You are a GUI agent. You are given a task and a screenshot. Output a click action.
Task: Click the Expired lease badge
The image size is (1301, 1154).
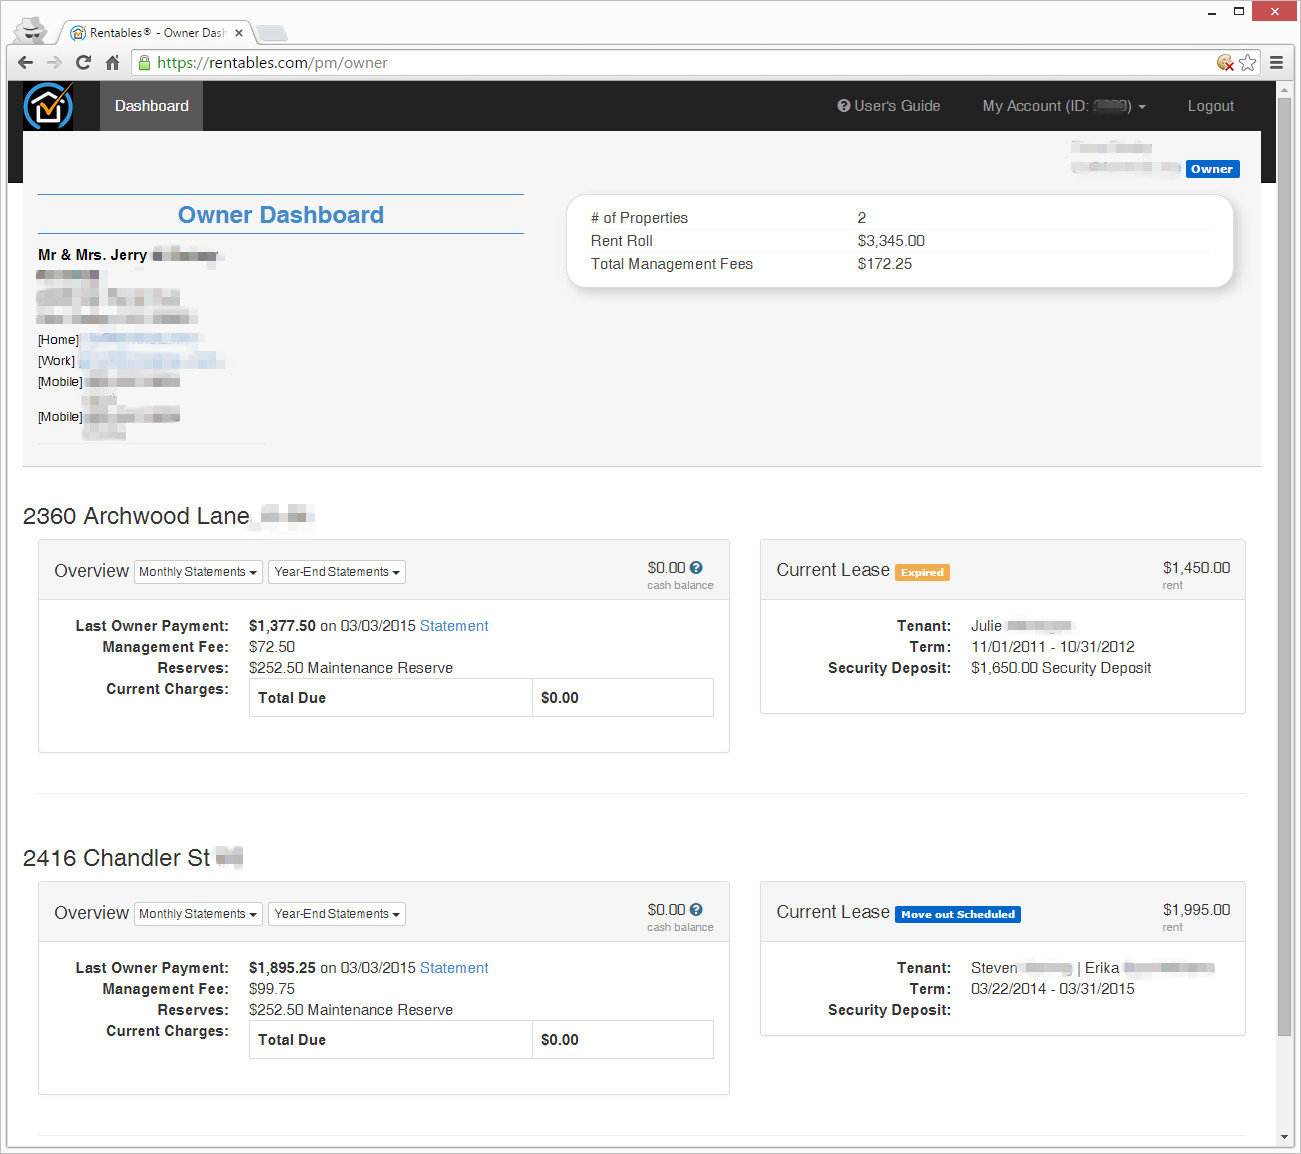922,573
